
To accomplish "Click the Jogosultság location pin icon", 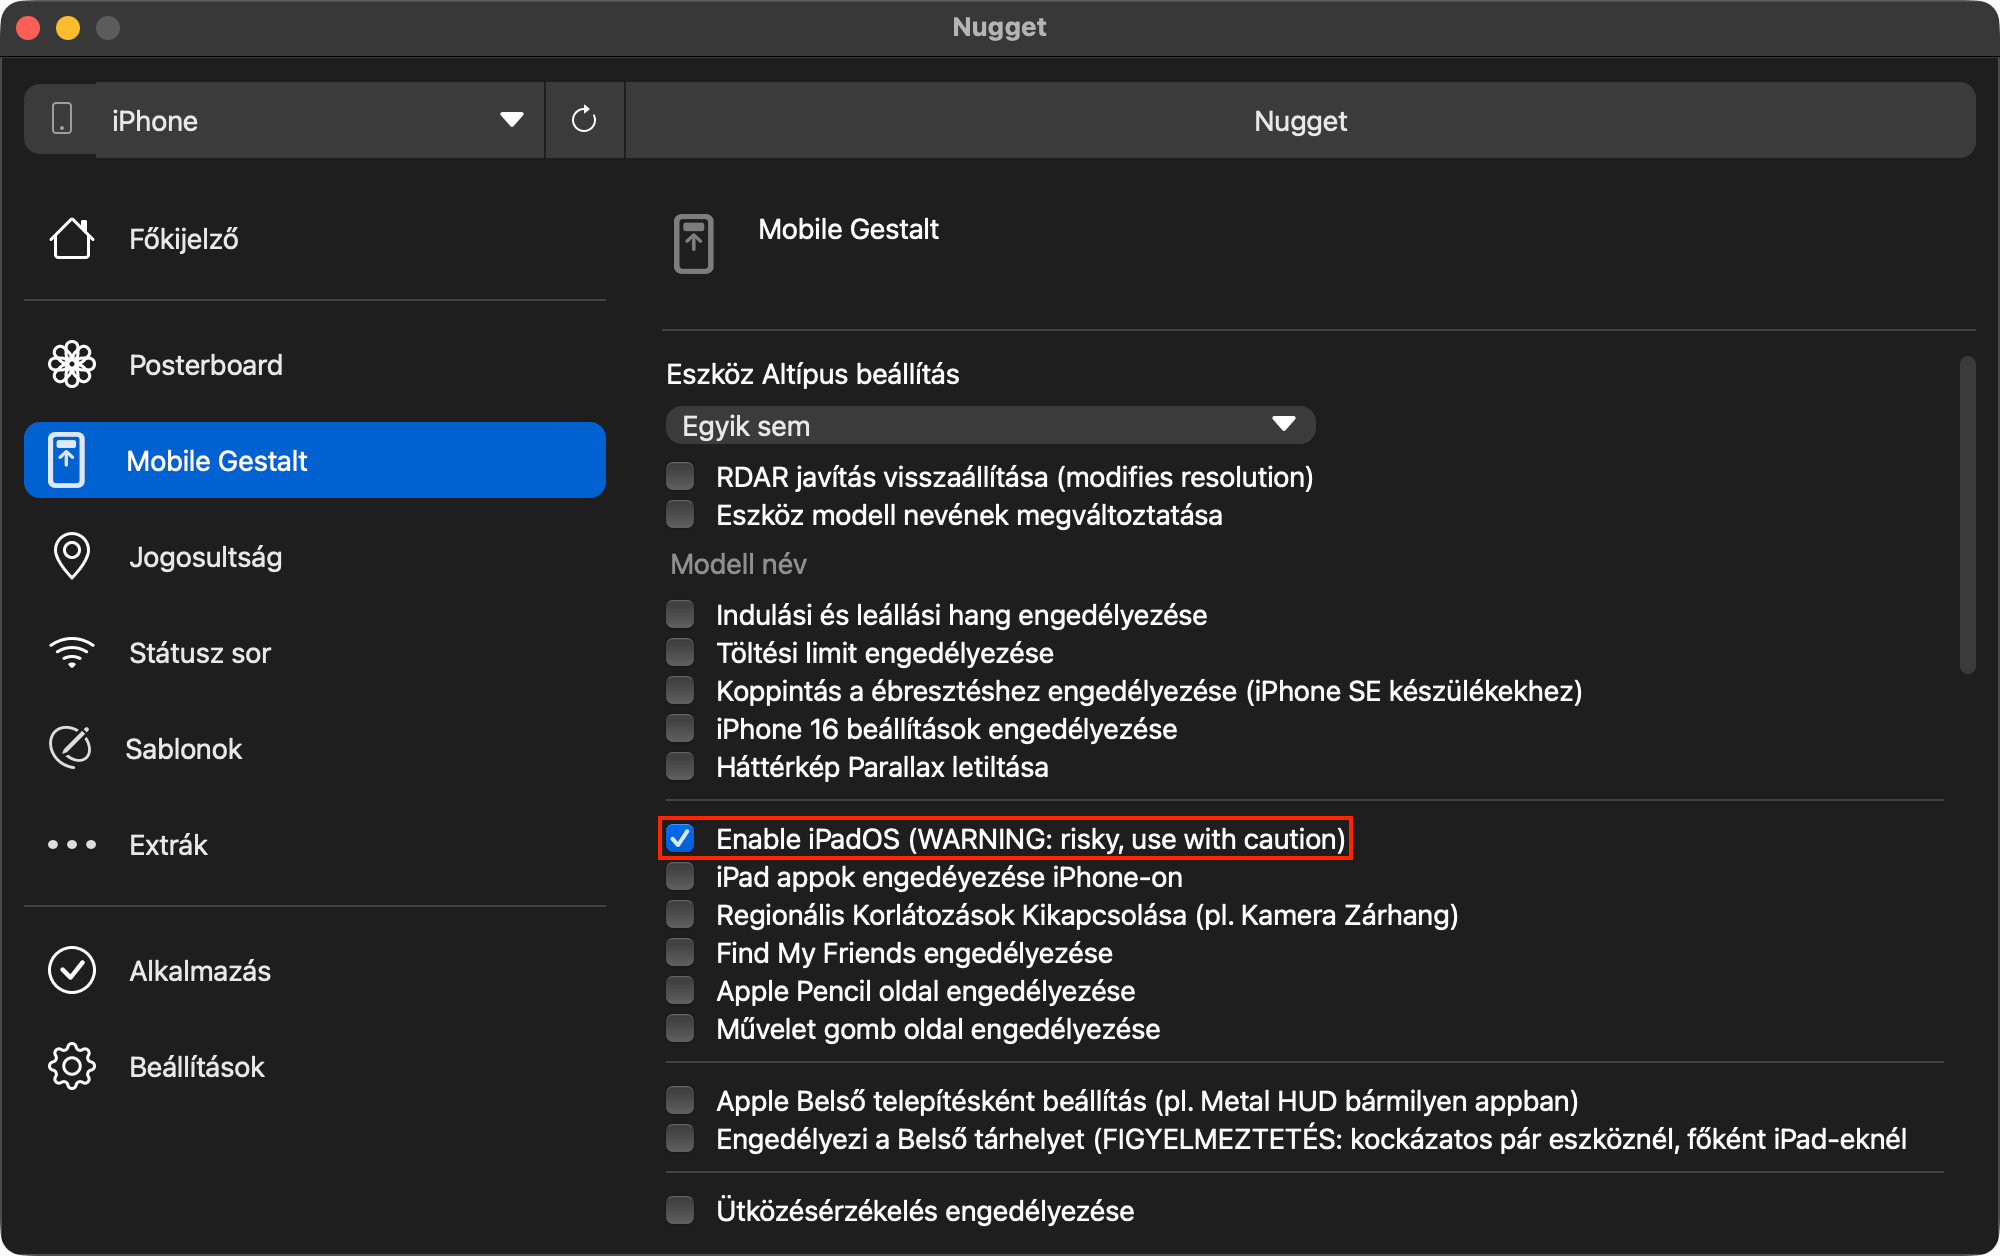I will [x=72, y=556].
